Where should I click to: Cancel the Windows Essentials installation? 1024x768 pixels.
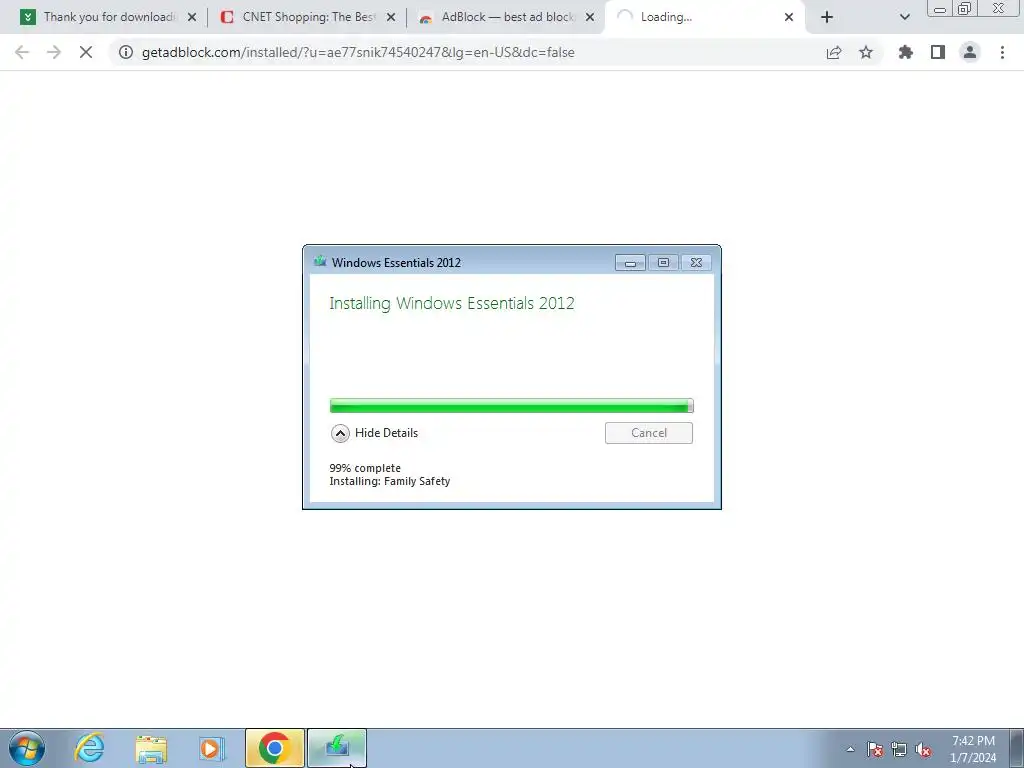point(648,433)
